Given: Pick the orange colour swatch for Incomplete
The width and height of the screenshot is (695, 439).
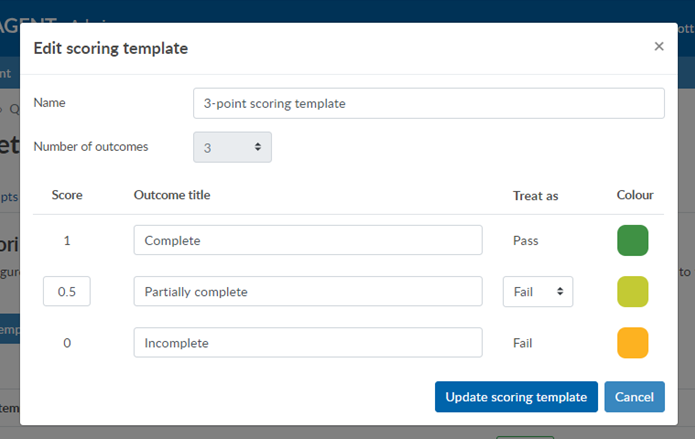Looking at the screenshot, I should click(633, 343).
